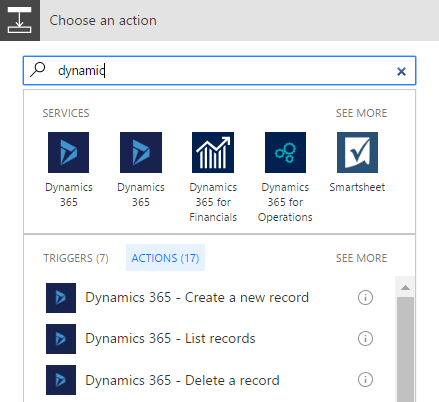
Task: Choose the Smartsheet service icon
Action: pyautogui.click(x=357, y=152)
